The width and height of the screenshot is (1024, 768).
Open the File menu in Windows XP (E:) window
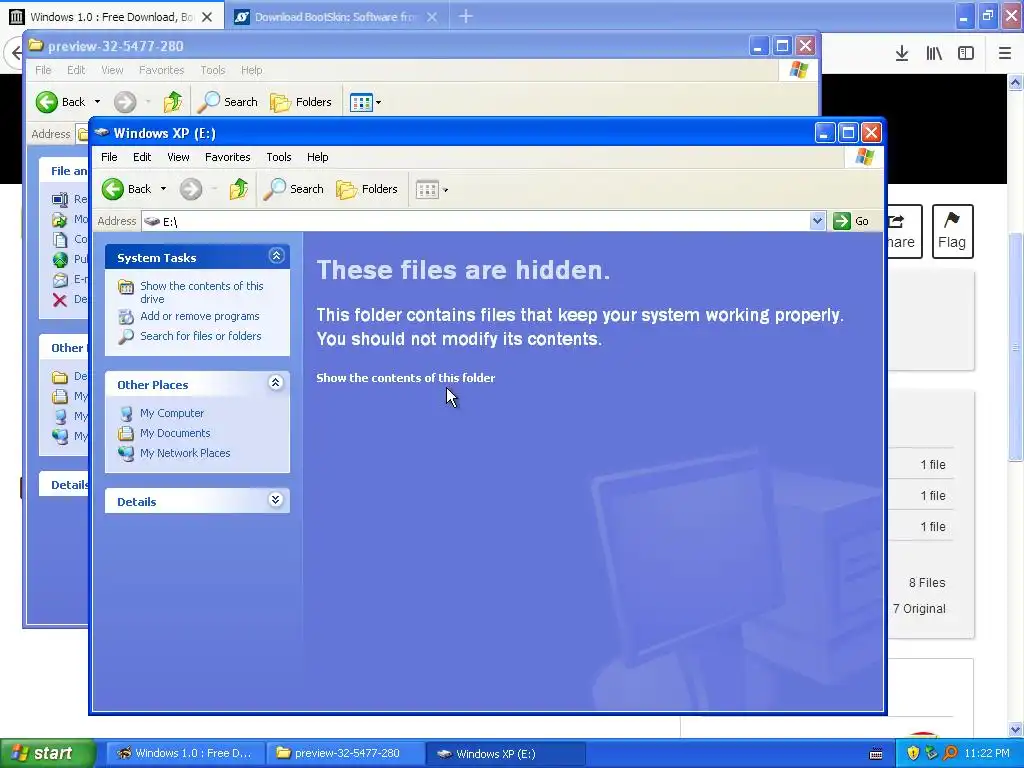click(x=109, y=157)
